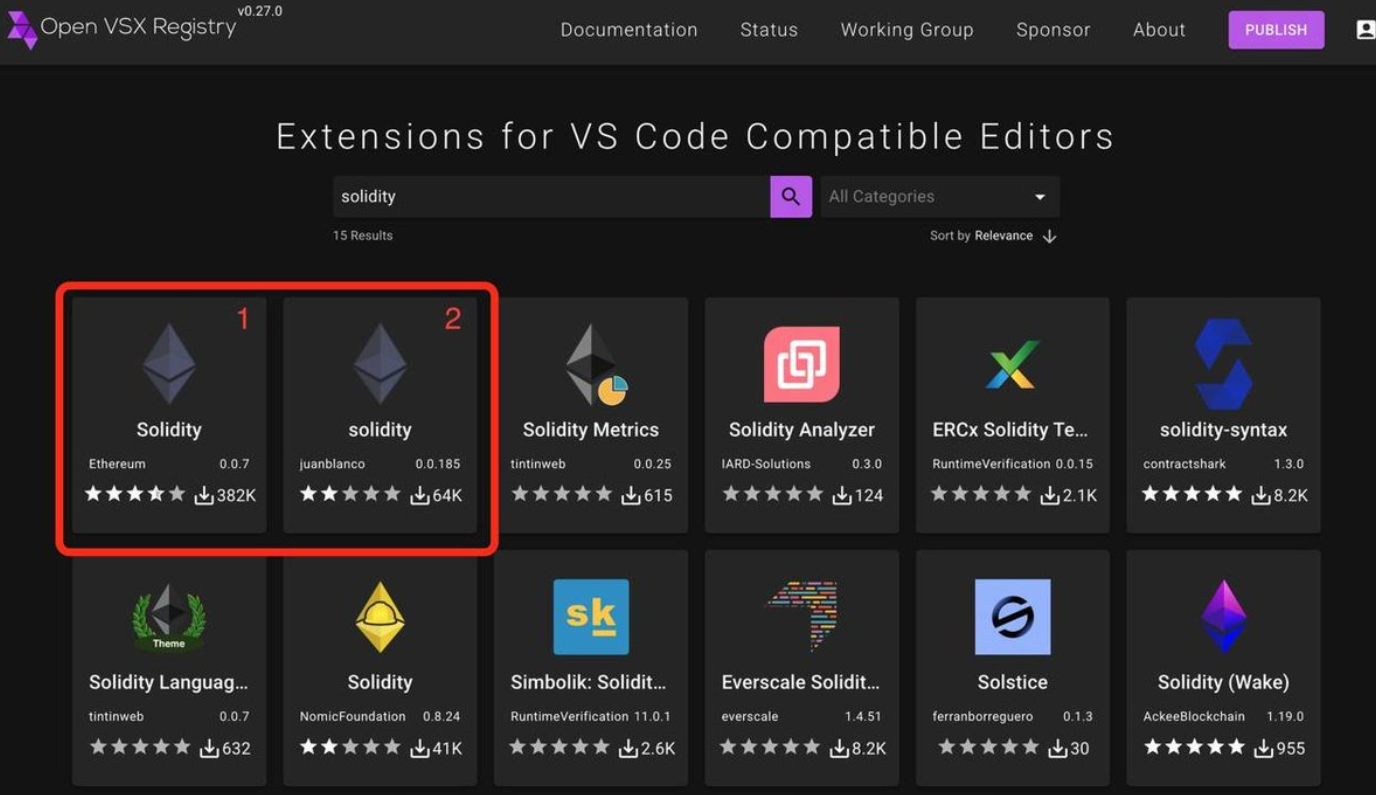The height and width of the screenshot is (795, 1376).
Task: Open the Working Group nav item
Action: point(907,30)
